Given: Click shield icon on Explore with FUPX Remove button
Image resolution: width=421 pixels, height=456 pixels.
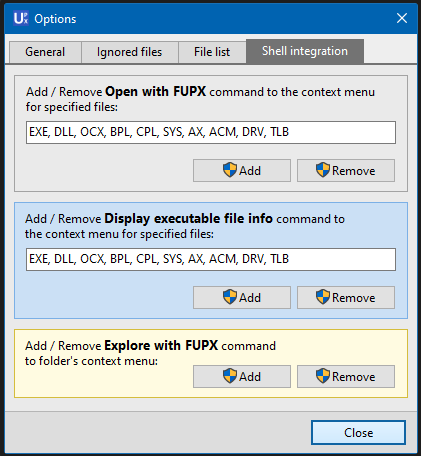Looking at the screenshot, I should tap(323, 376).
